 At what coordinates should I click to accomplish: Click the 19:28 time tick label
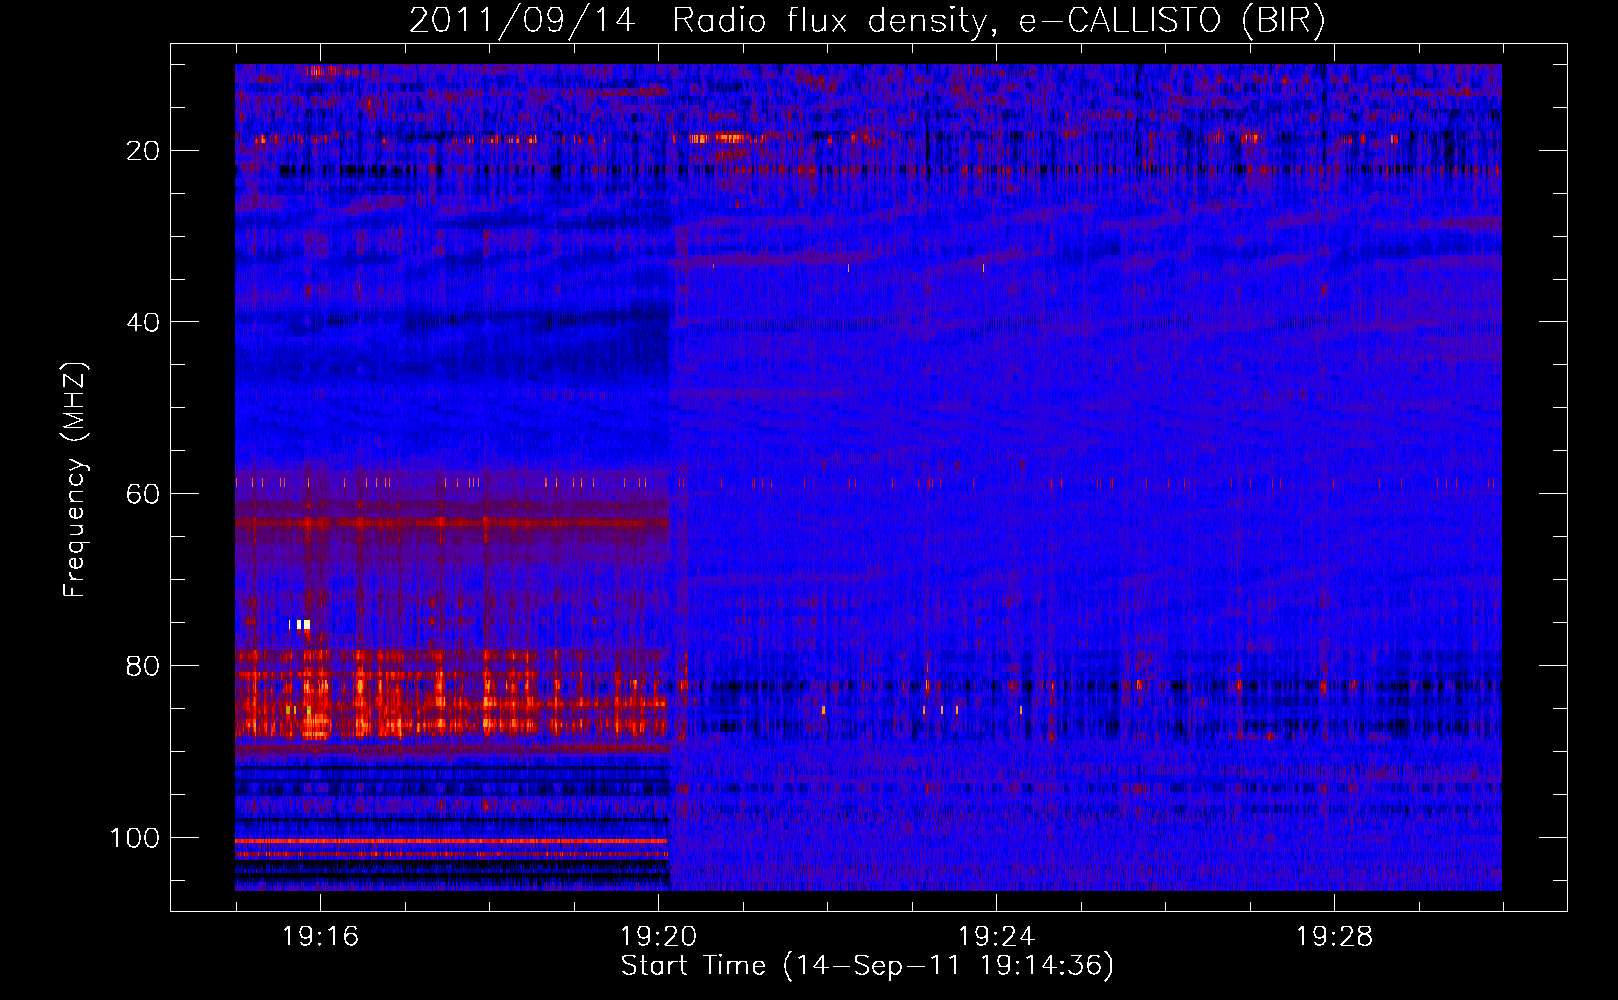[x=1334, y=937]
